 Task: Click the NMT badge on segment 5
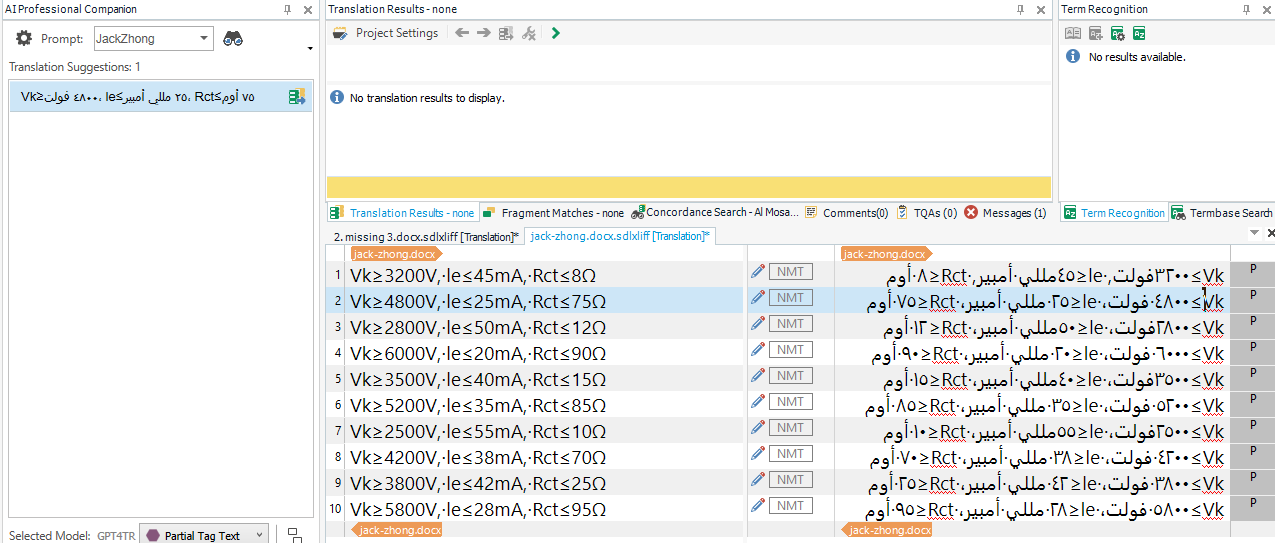(791, 375)
